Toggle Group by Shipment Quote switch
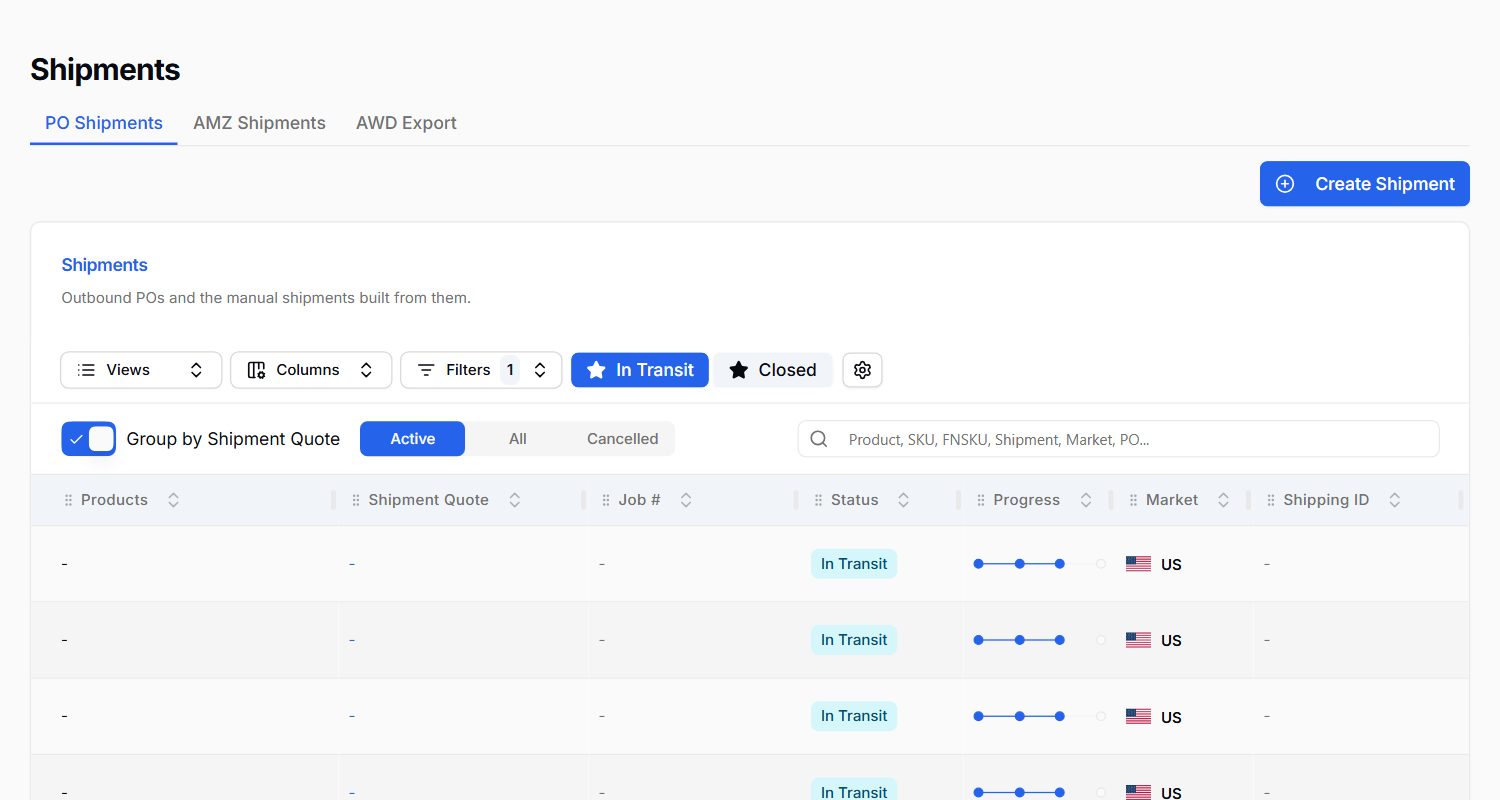This screenshot has height=800, width=1500. 89,439
